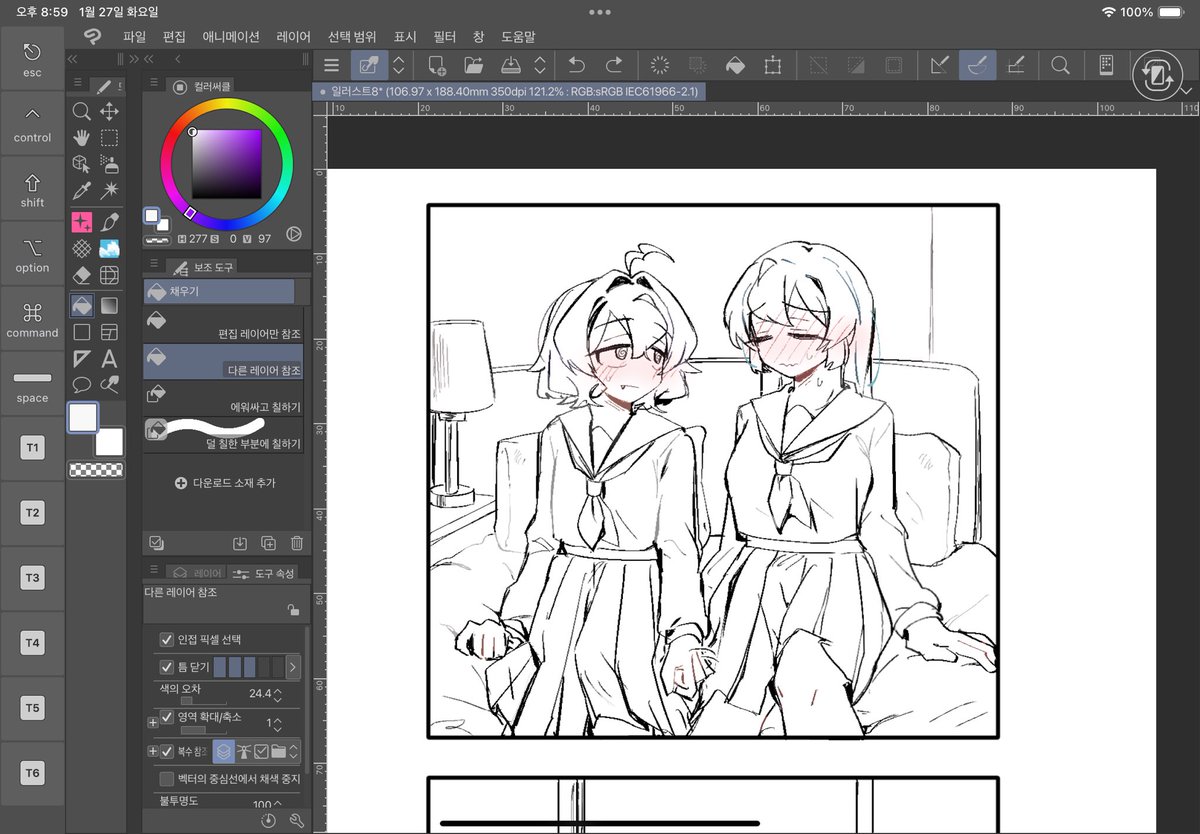Select the Move layer tool

pos(109,111)
